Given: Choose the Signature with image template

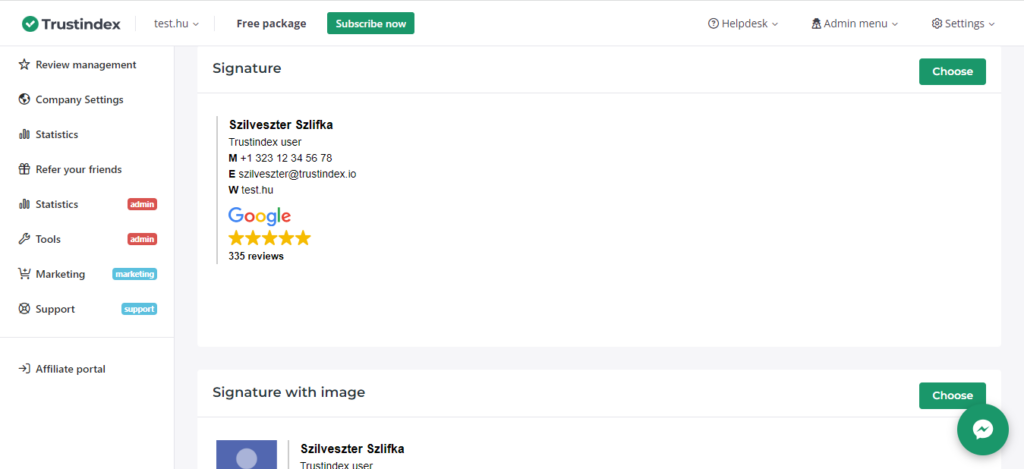Looking at the screenshot, I should pyautogui.click(x=951, y=395).
